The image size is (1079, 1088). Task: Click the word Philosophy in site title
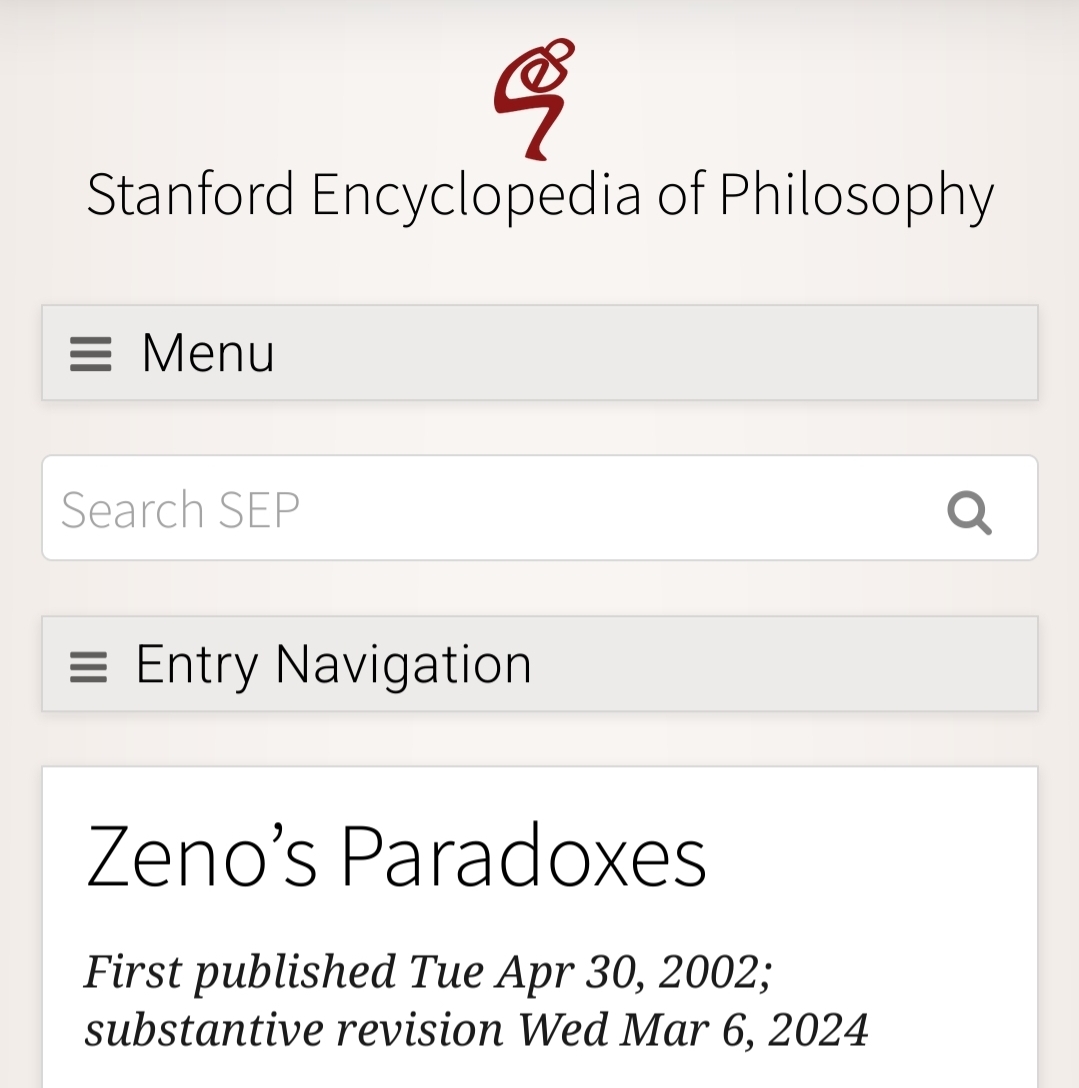(x=856, y=194)
